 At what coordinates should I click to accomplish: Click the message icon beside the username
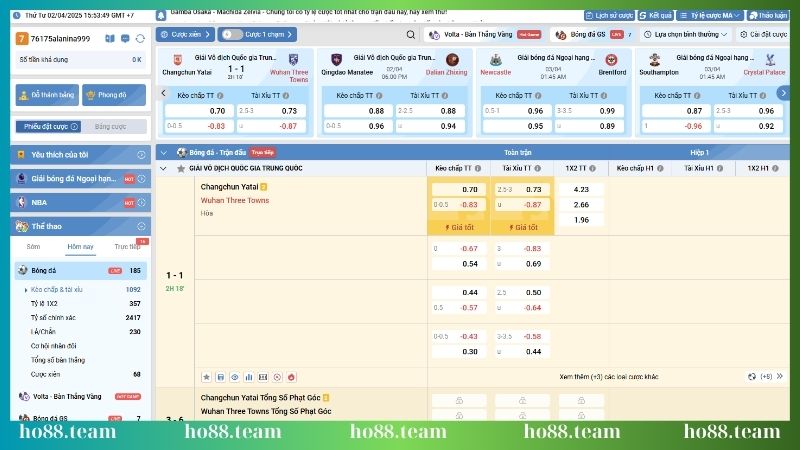(x=124, y=38)
